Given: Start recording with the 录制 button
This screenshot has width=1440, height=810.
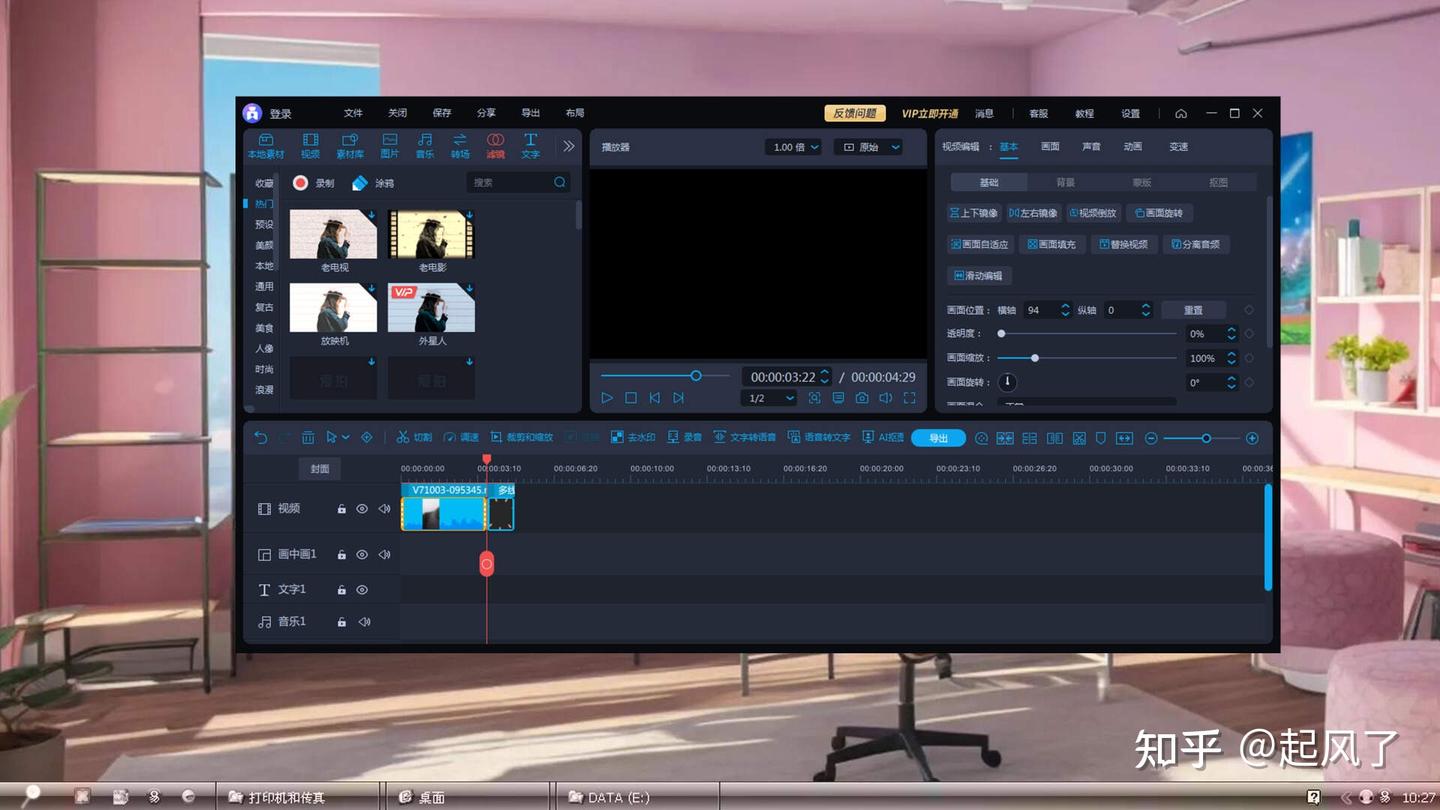Looking at the screenshot, I should pos(314,183).
